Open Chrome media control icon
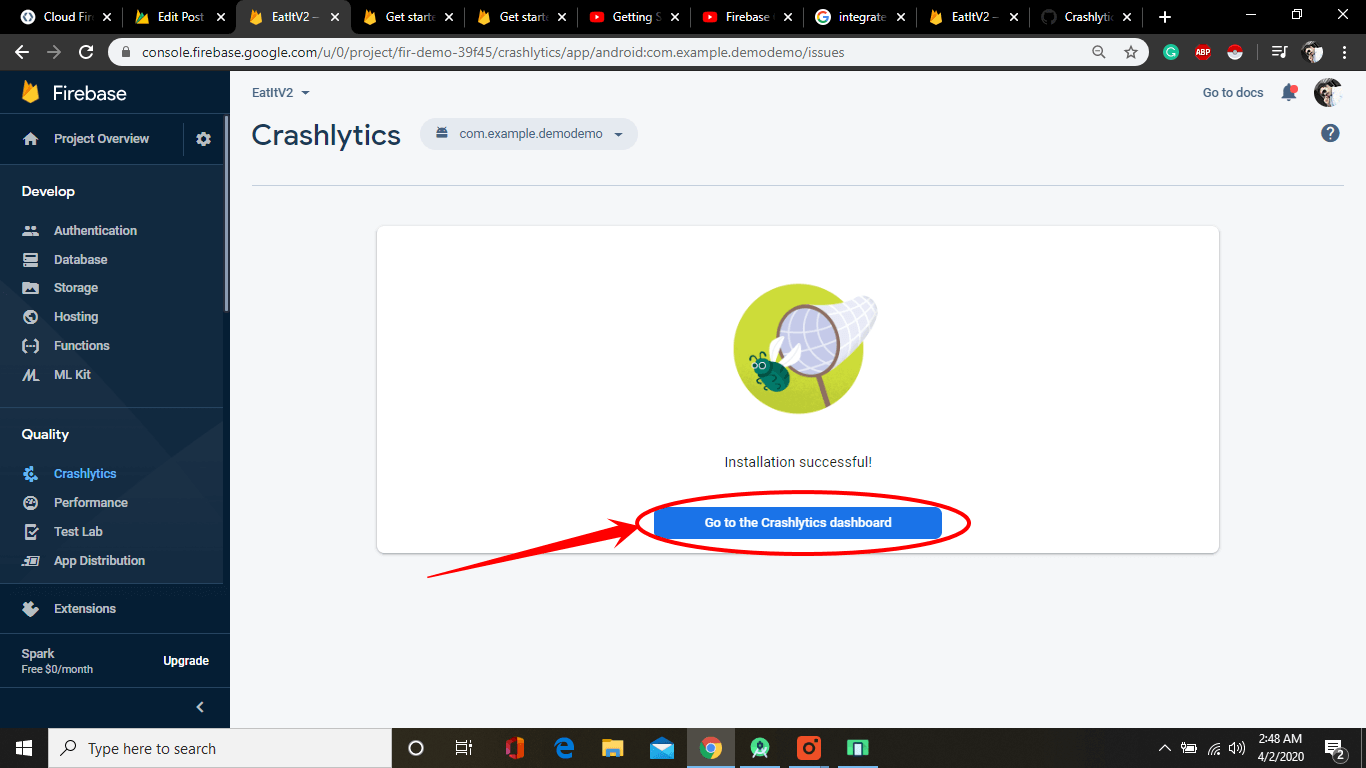Image resolution: width=1366 pixels, height=768 pixels. point(1279,52)
